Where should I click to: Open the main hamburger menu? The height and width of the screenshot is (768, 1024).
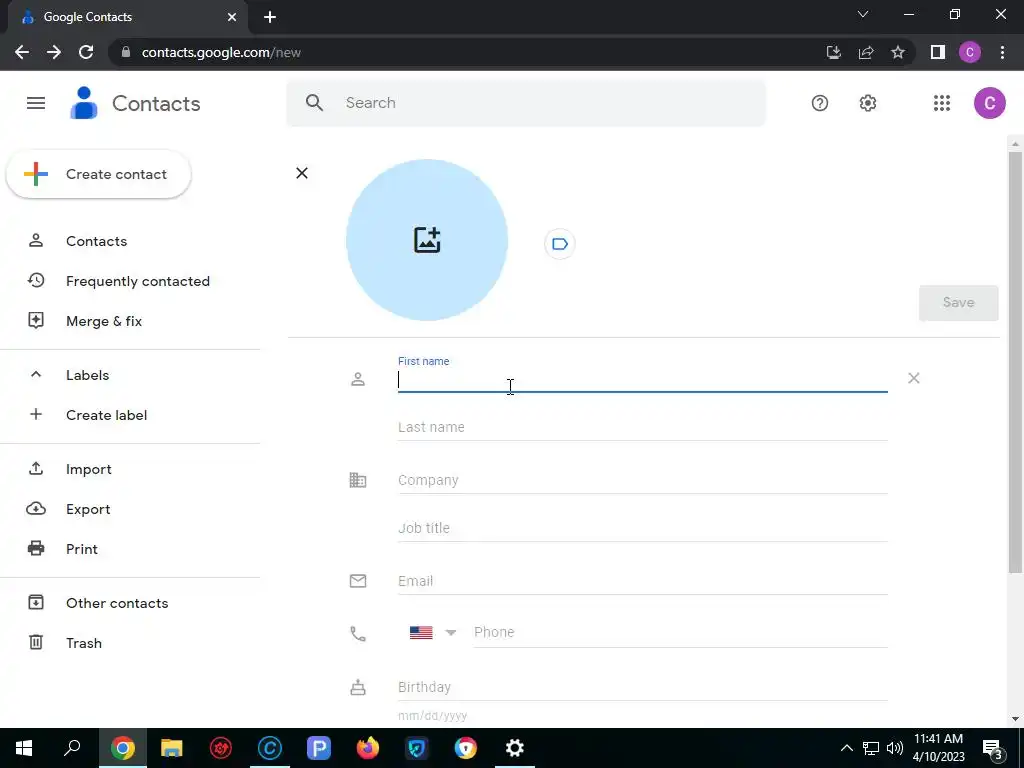click(36, 103)
